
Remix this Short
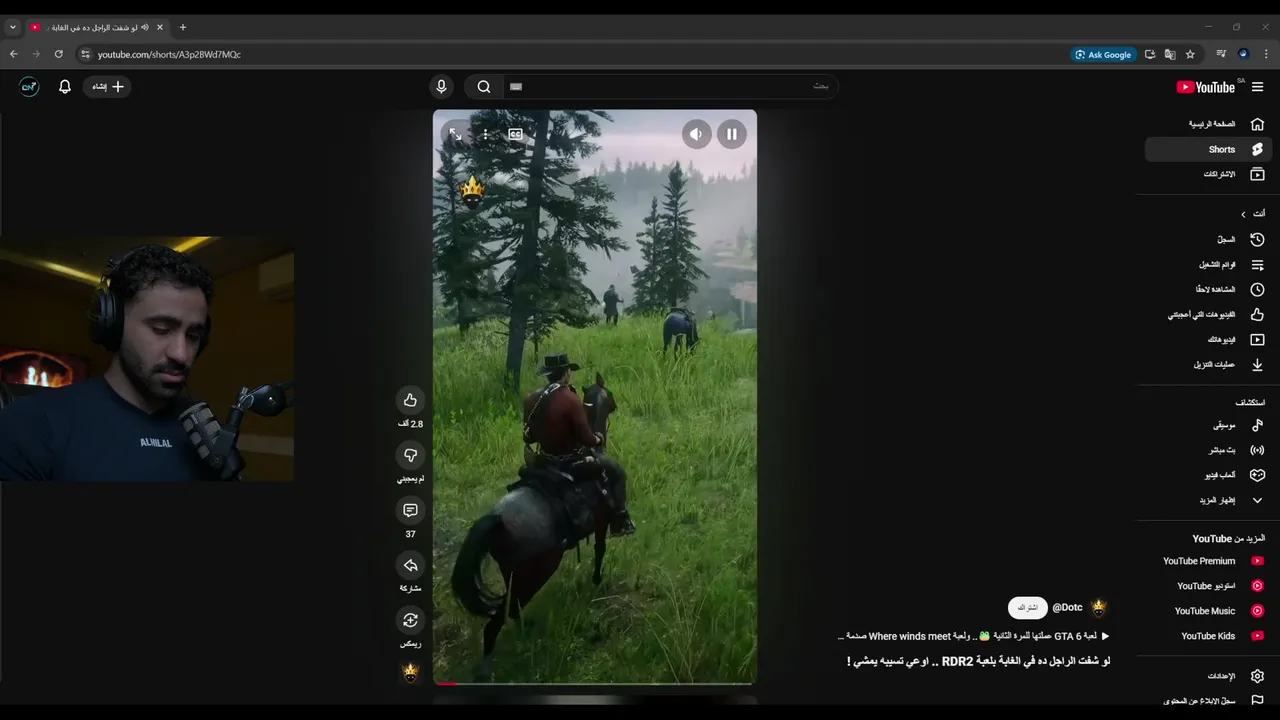[x=410, y=620]
